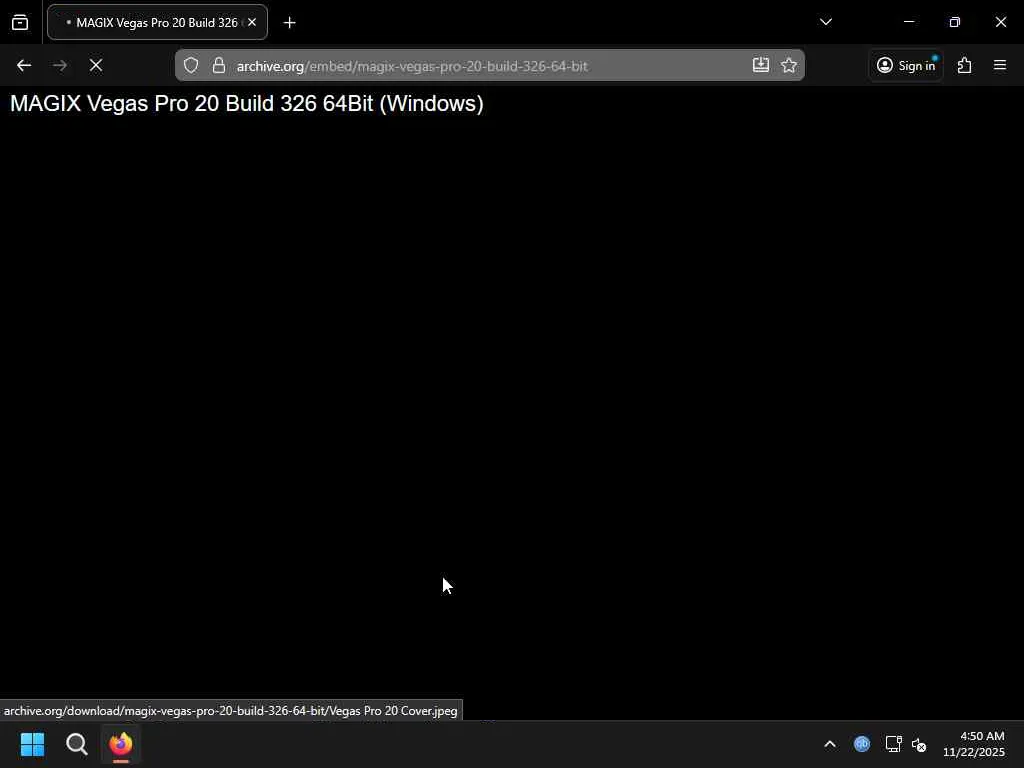Select Firefox in the taskbar
Viewport: 1024px width, 768px height.
click(x=121, y=744)
